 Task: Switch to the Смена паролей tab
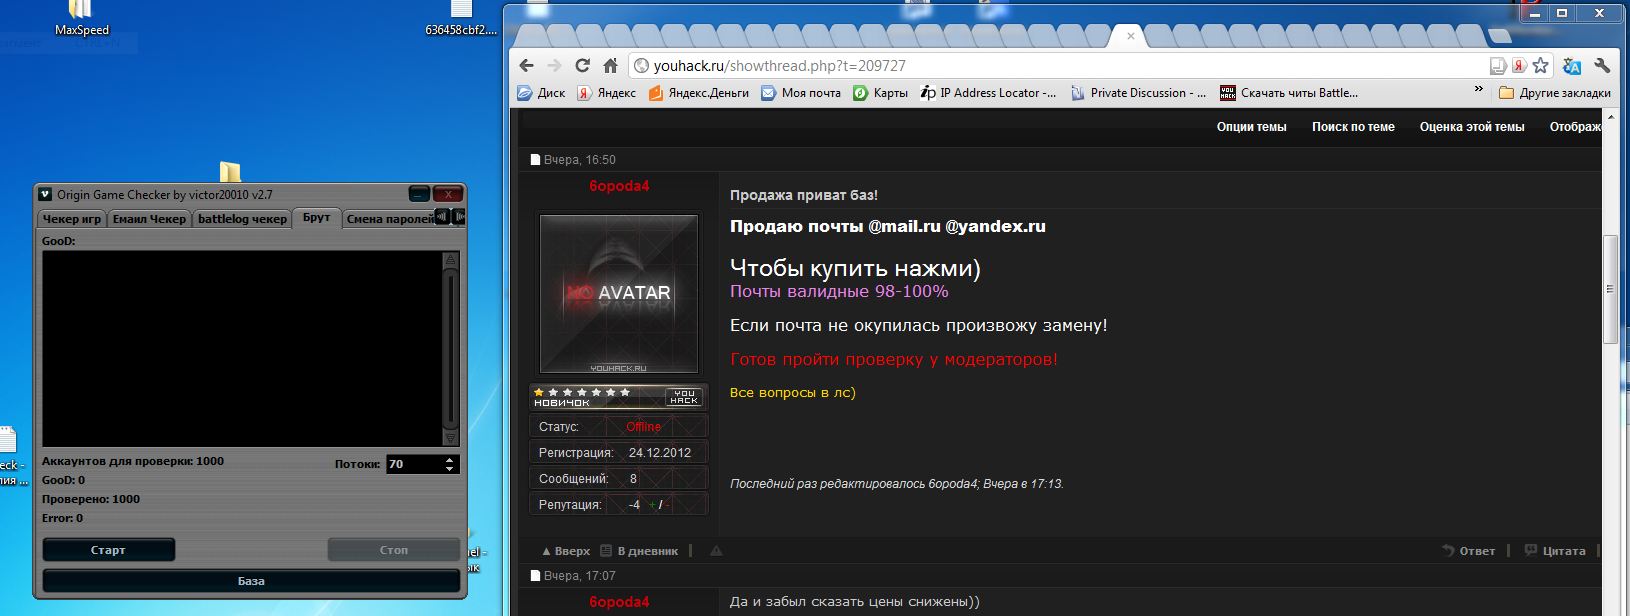390,219
